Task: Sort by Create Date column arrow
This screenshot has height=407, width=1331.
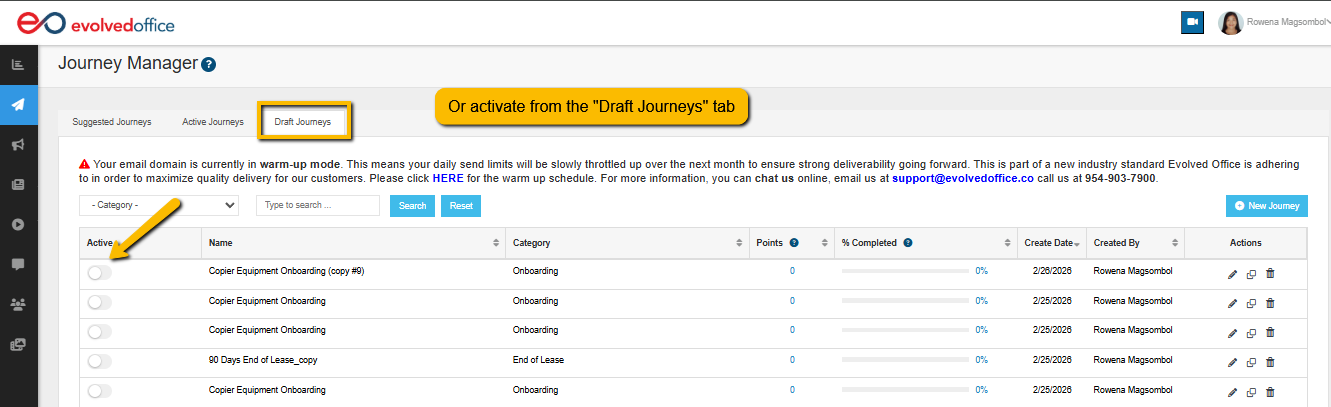Action: click(1077, 244)
